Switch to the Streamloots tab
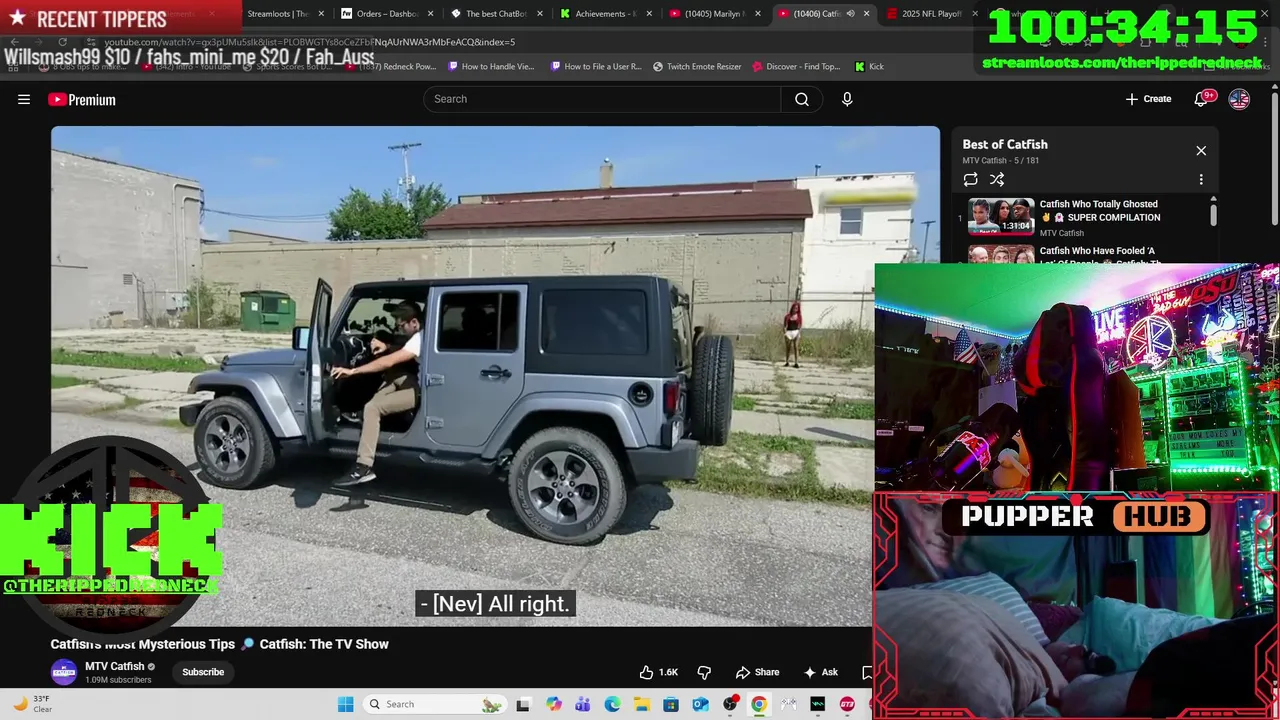 277,14
